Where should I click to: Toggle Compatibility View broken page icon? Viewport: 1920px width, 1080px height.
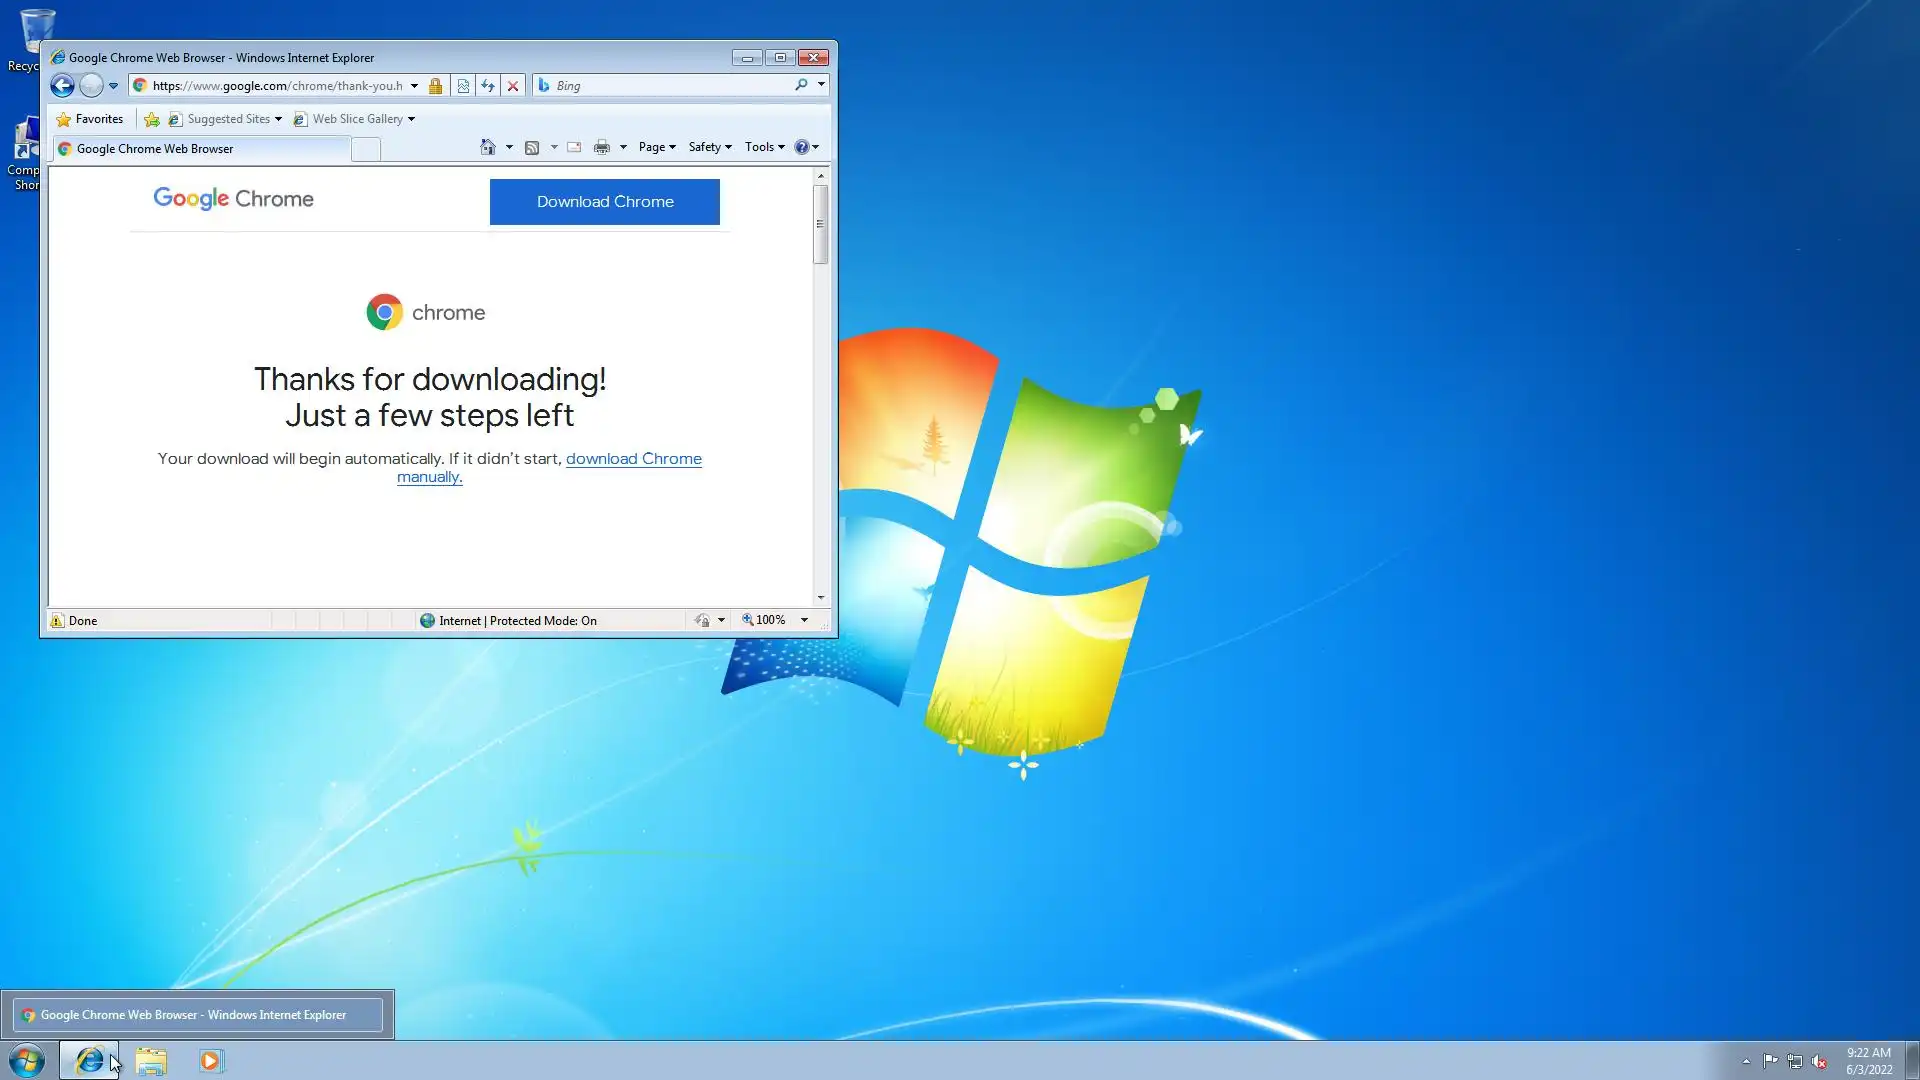coord(463,86)
